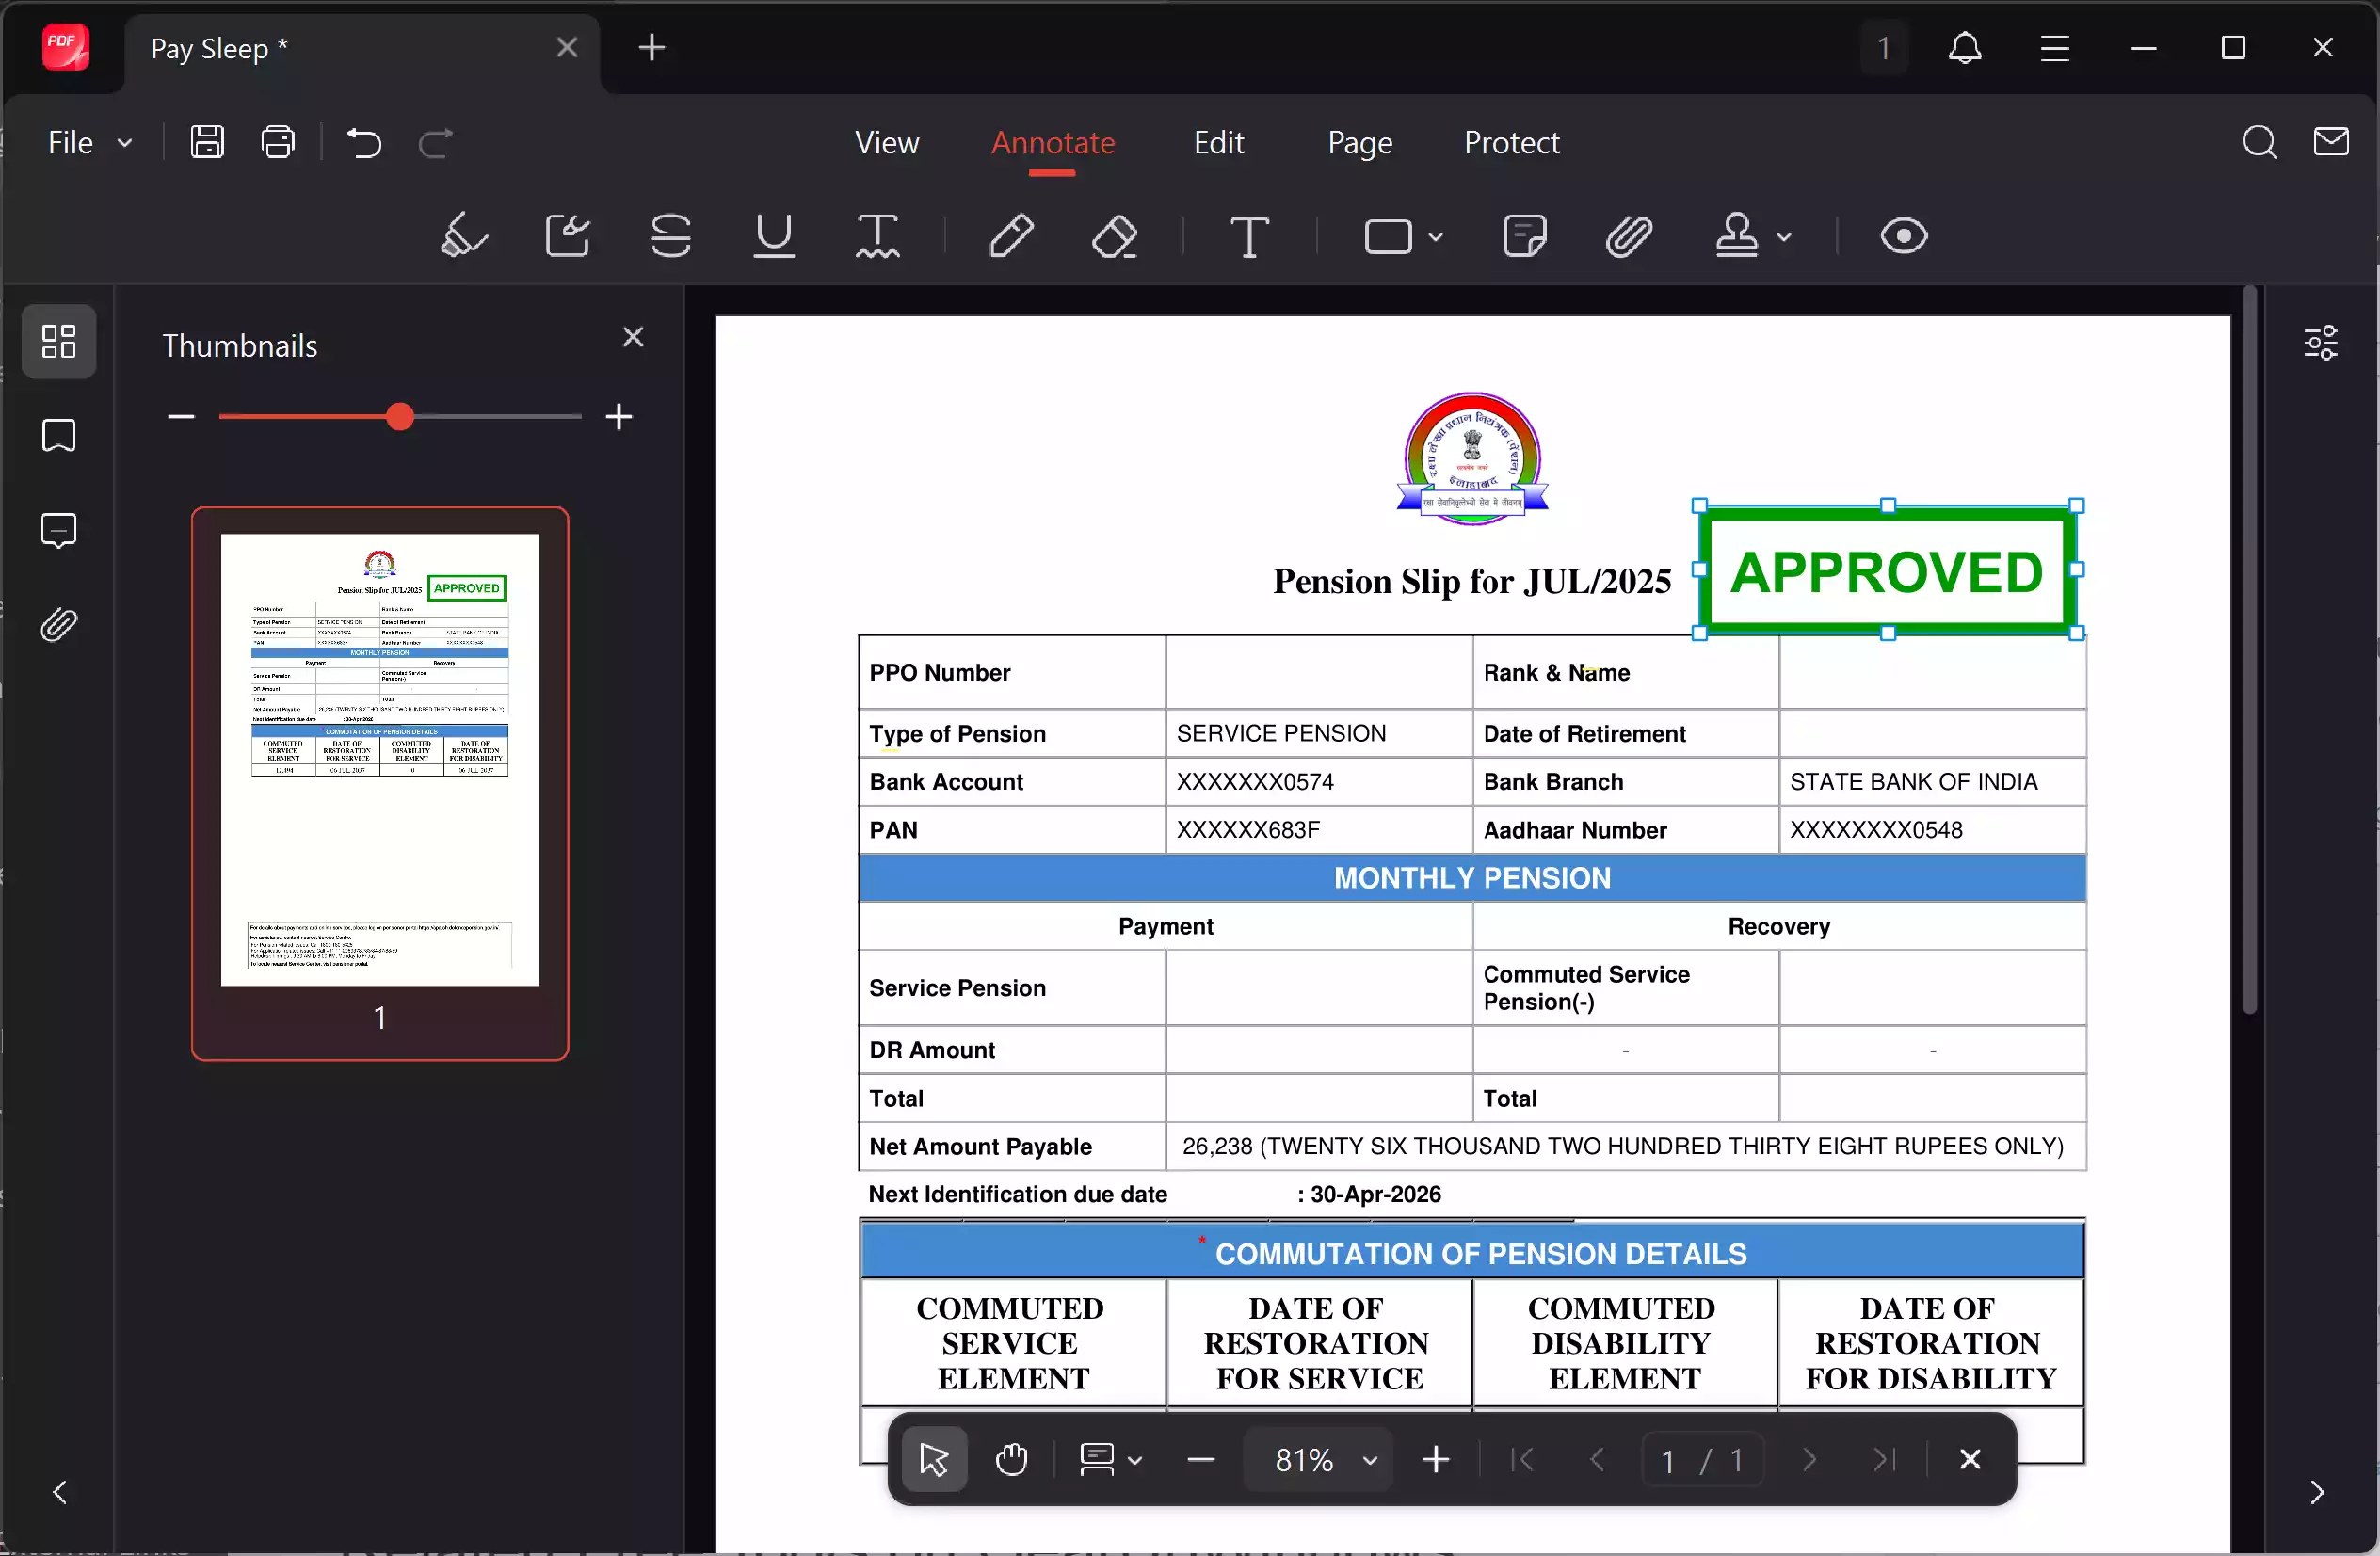Open the Bookmarks sidebar panel
The height and width of the screenshot is (1556, 2380).
pos(59,436)
